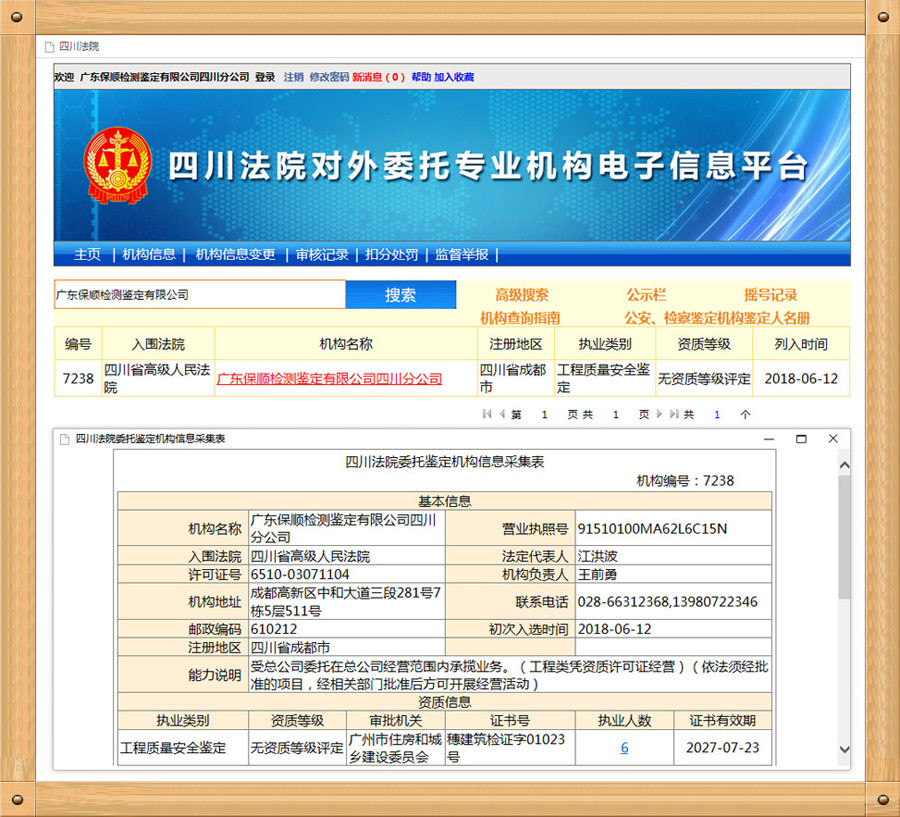
Task: Click result row number 7238
Action: (78, 379)
